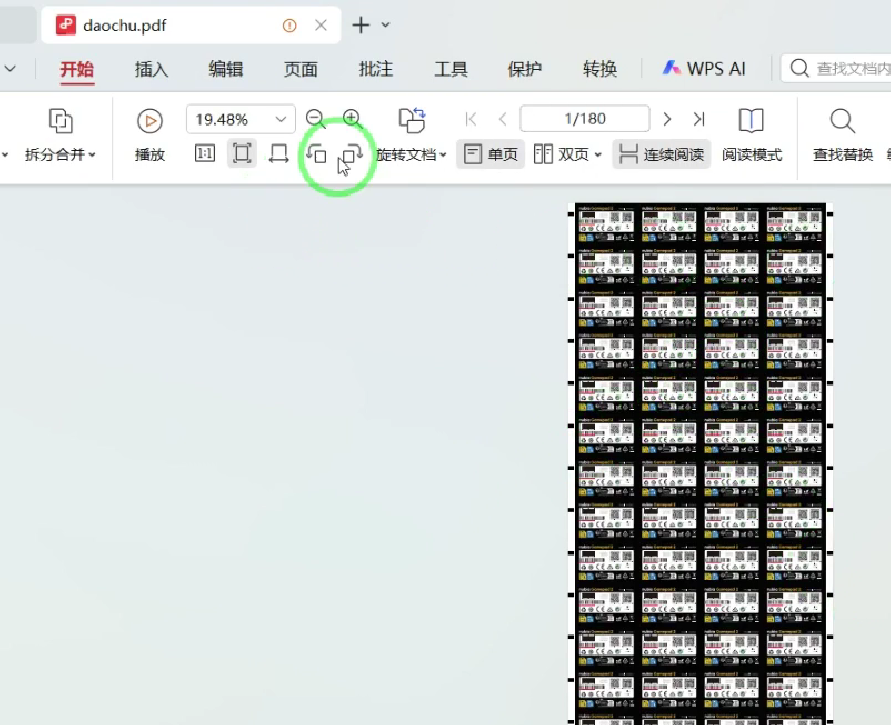Expand the Rotate Document dropdown arrow
This screenshot has height=725, width=891.
tap(443, 155)
